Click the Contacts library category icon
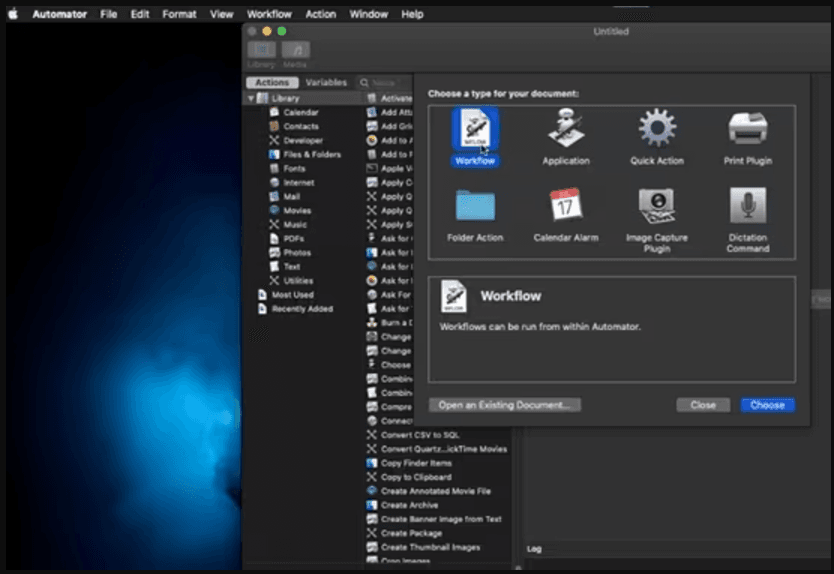Image resolution: width=834 pixels, height=574 pixels. point(274,126)
